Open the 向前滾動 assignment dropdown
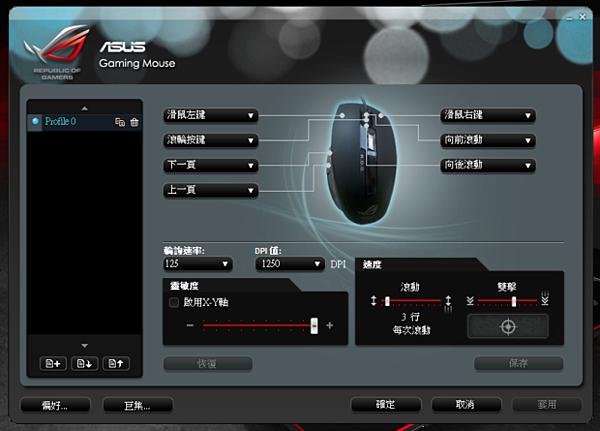The height and width of the screenshot is (431, 600). pyautogui.click(x=488, y=140)
